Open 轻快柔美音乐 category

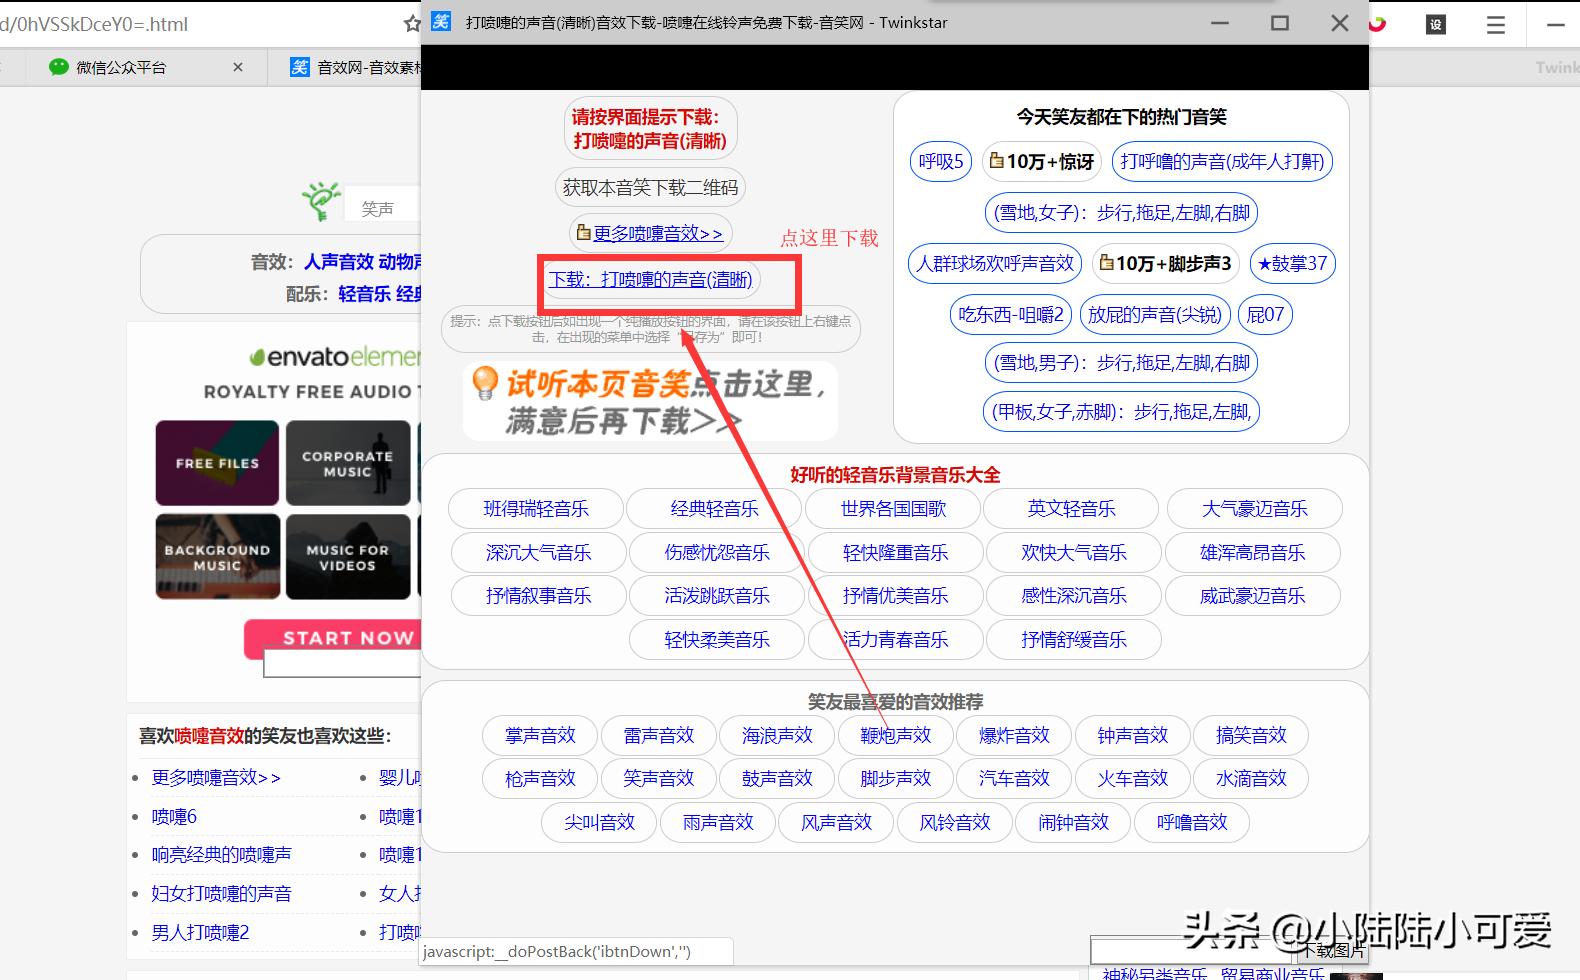[717, 640]
